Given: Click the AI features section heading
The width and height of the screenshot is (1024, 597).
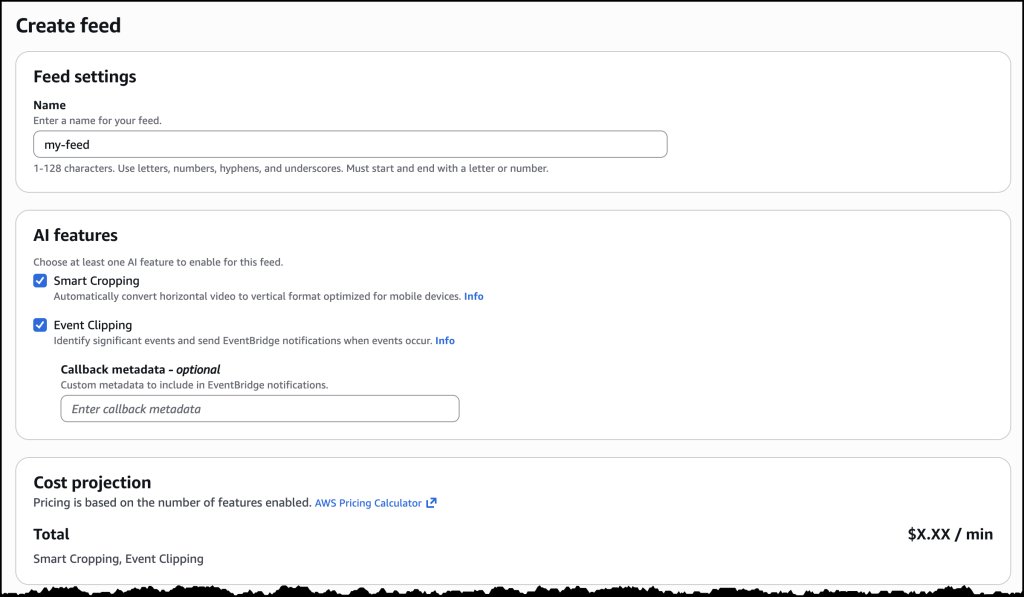Looking at the screenshot, I should pyautogui.click(x=74, y=235).
